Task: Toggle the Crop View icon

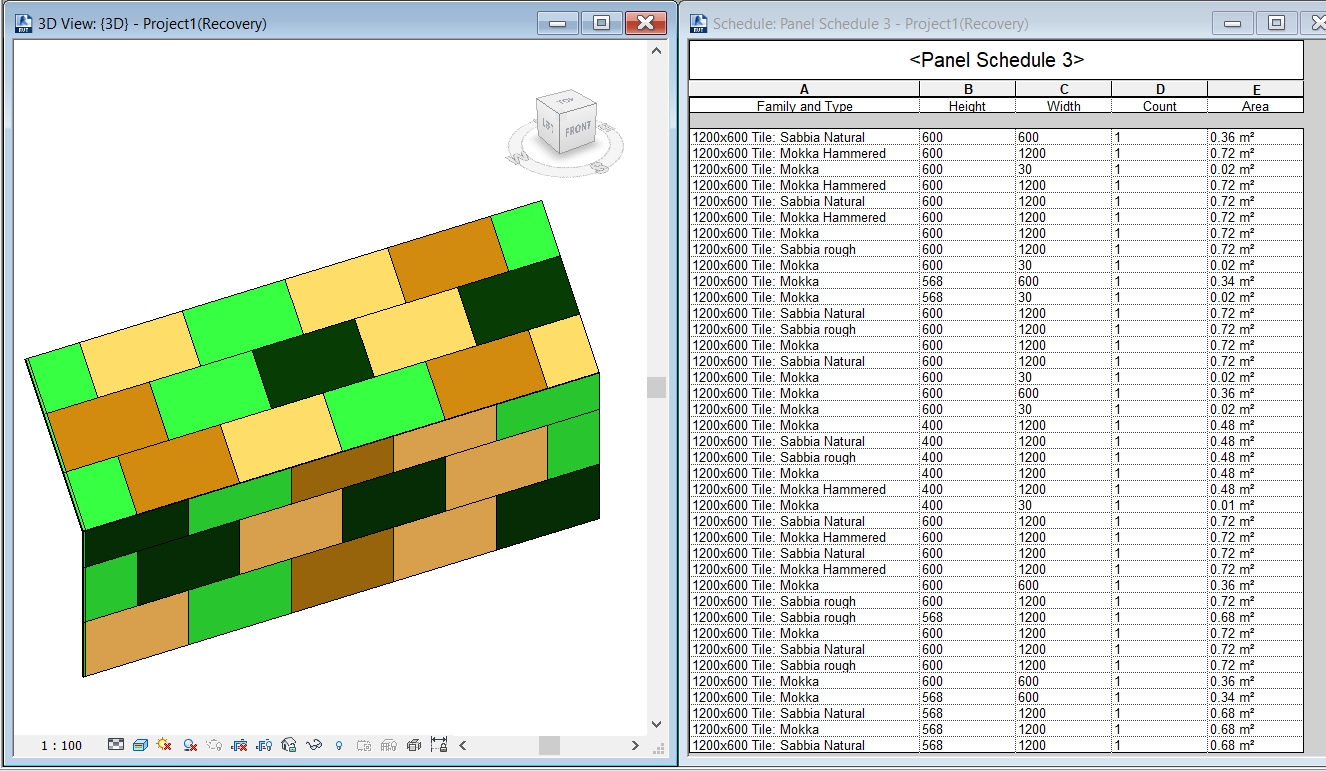Action: [240, 745]
